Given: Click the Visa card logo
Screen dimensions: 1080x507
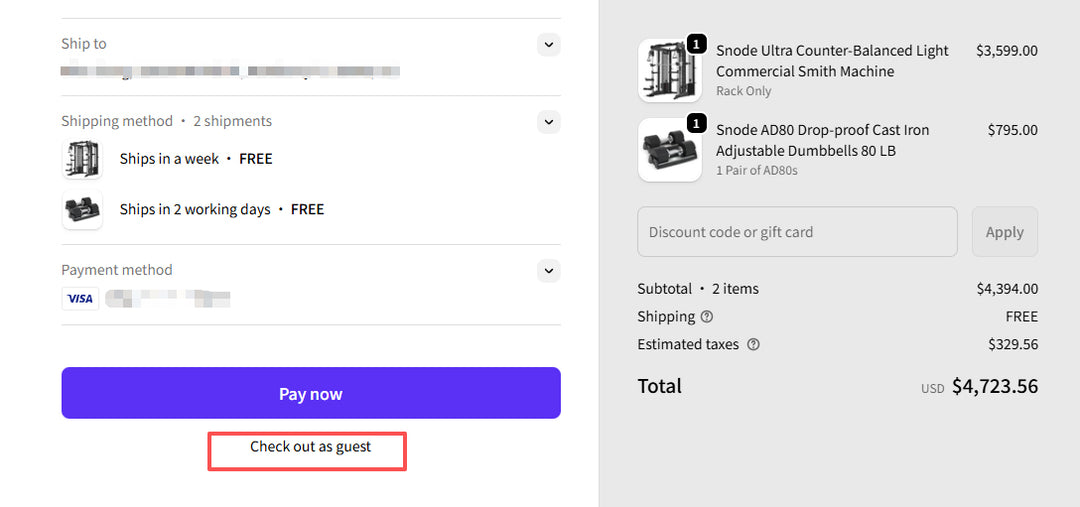Looking at the screenshot, I should 80,298.
